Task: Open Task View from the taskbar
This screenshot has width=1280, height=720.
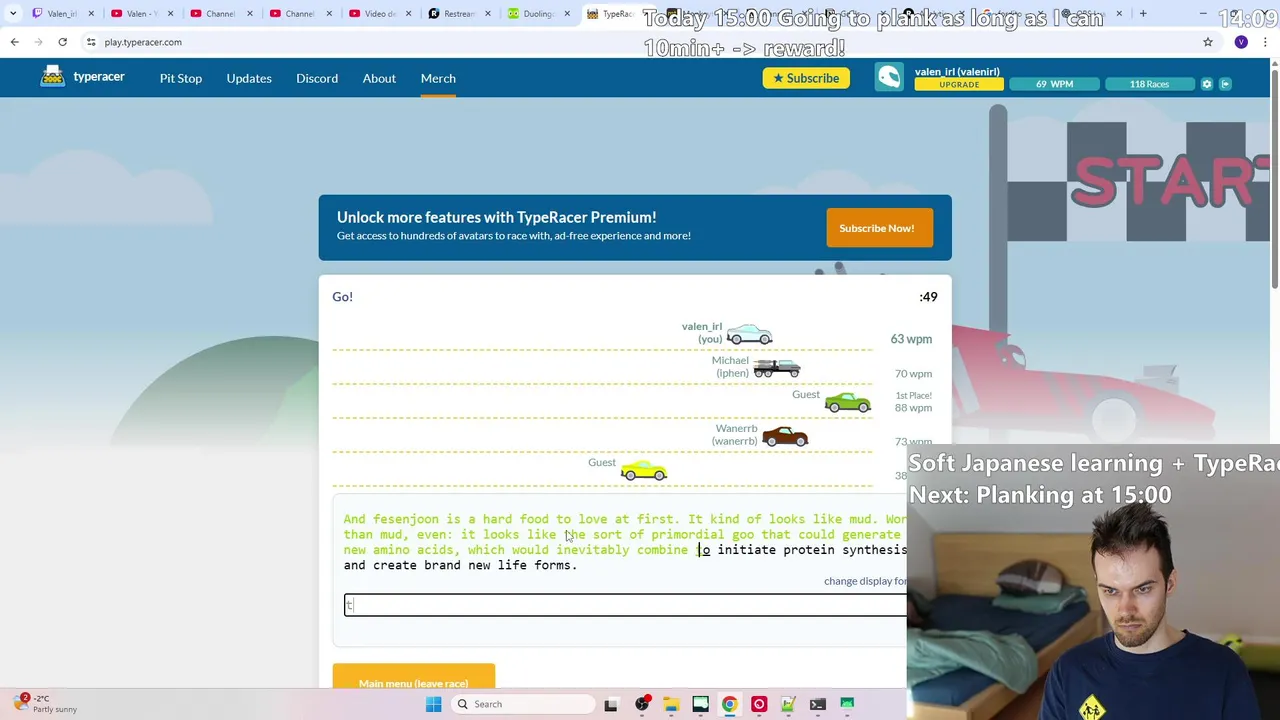Action: (x=611, y=704)
